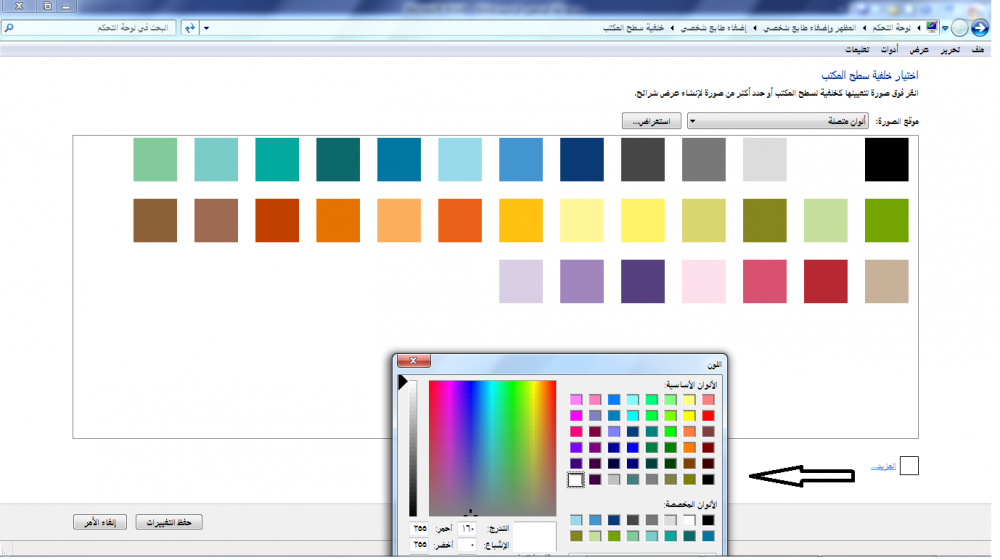The image size is (1000, 560).
Task: Click the التدرج hue value field
Action: point(467,527)
